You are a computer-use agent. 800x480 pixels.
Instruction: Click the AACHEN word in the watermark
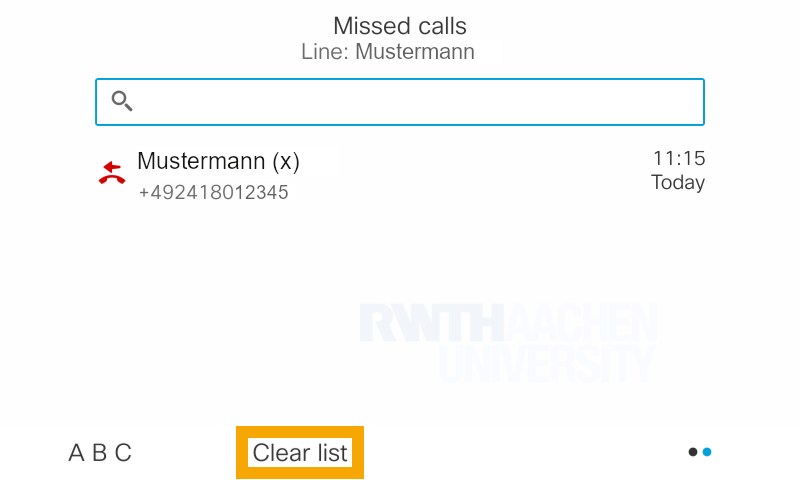tap(583, 324)
